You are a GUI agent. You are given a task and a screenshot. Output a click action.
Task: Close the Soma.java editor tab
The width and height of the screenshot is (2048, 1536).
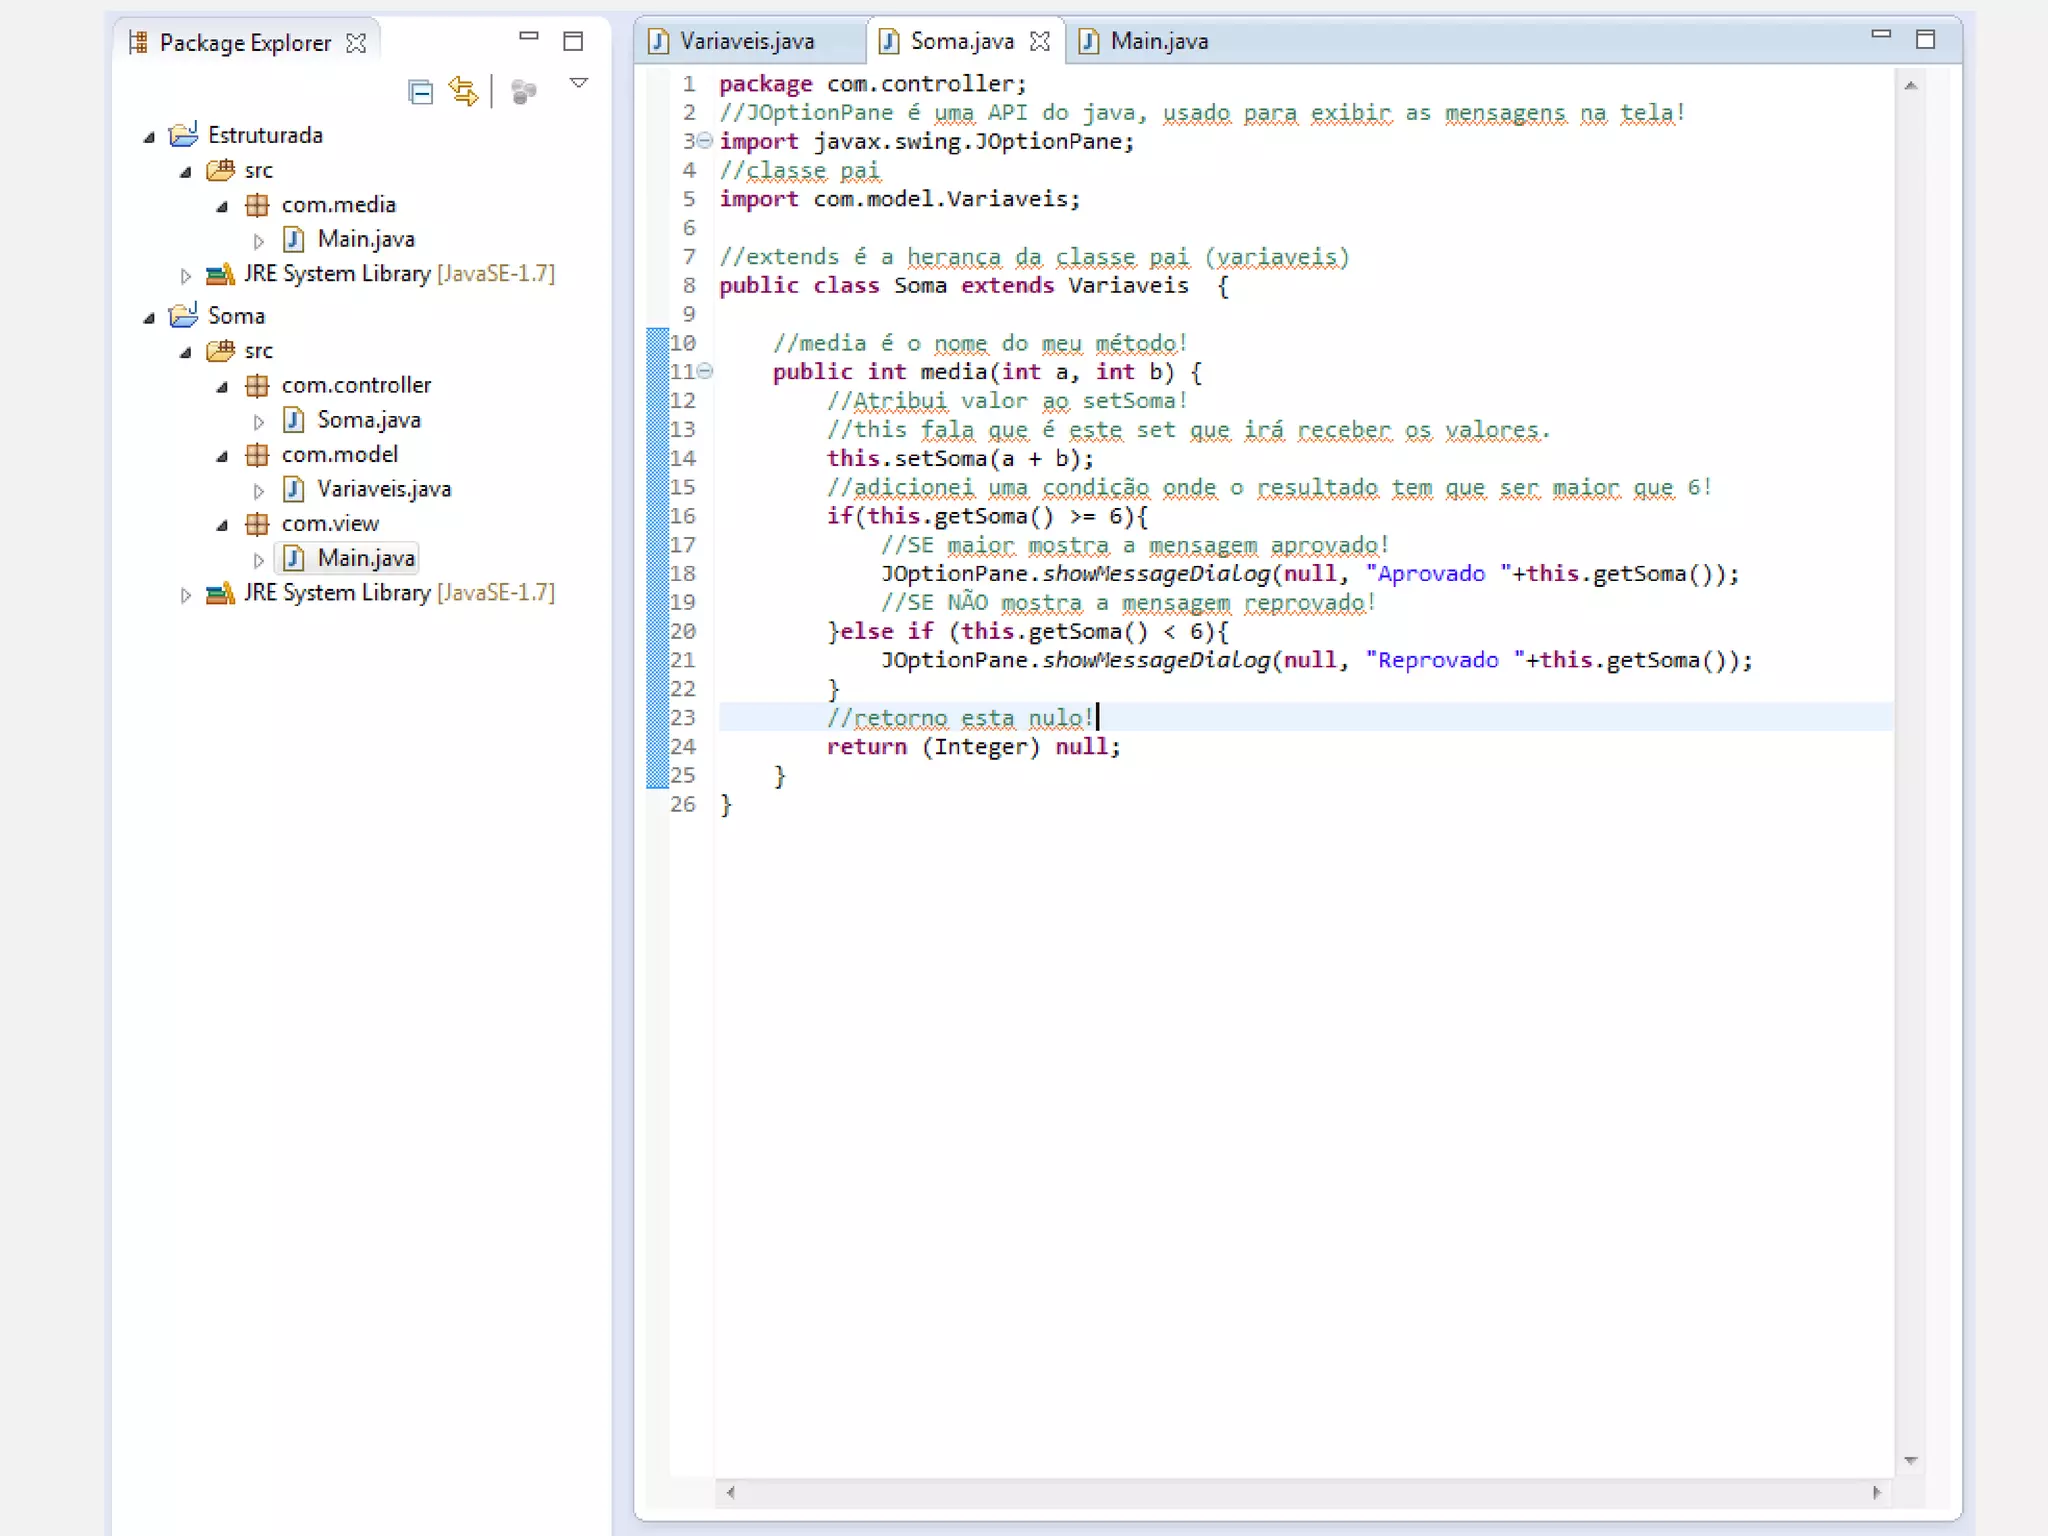click(1040, 41)
